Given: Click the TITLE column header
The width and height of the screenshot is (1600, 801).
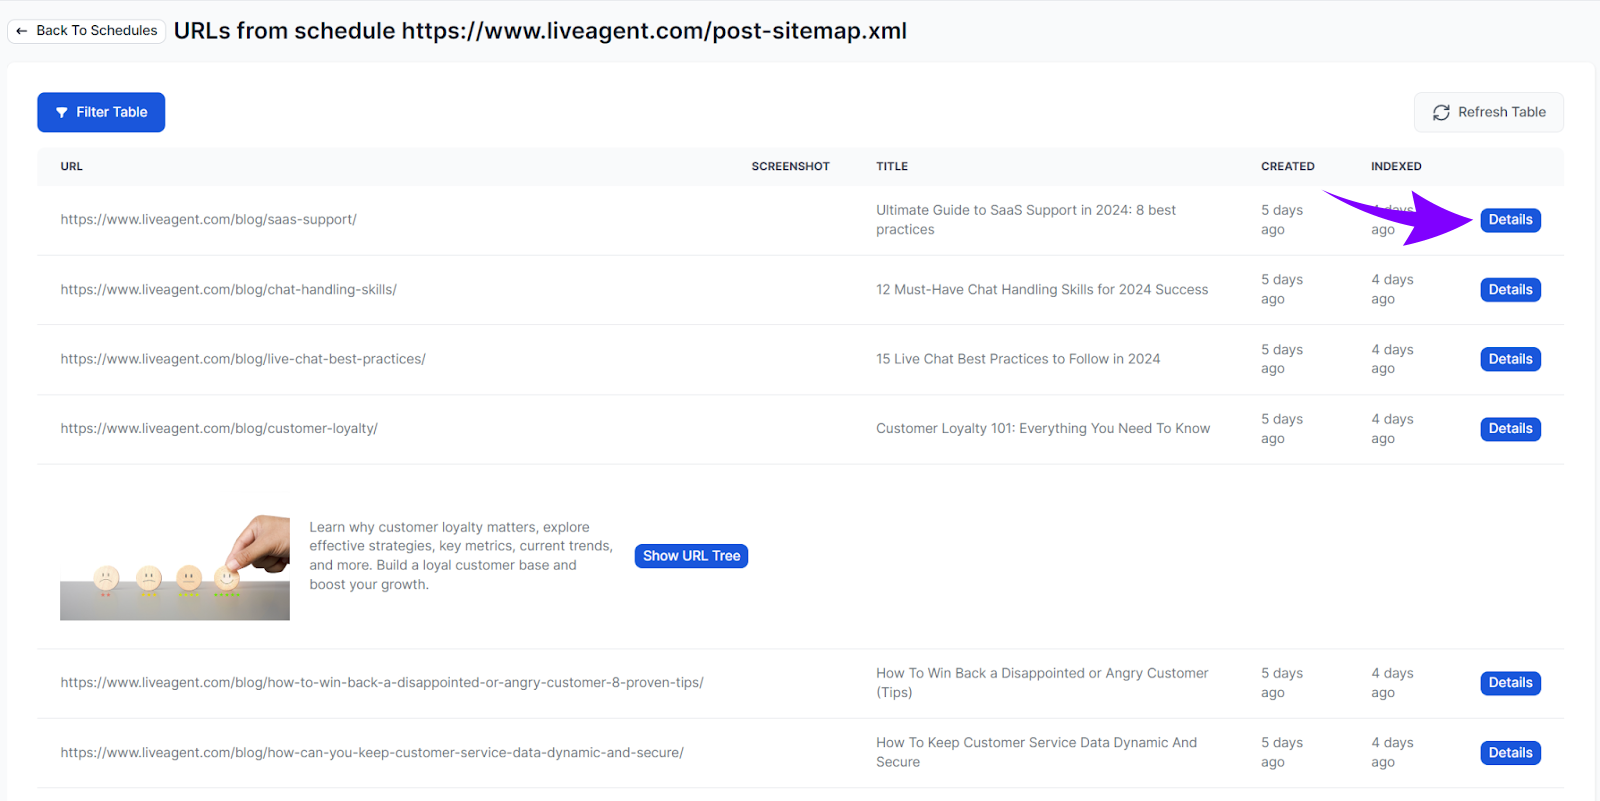Looking at the screenshot, I should [x=891, y=167].
